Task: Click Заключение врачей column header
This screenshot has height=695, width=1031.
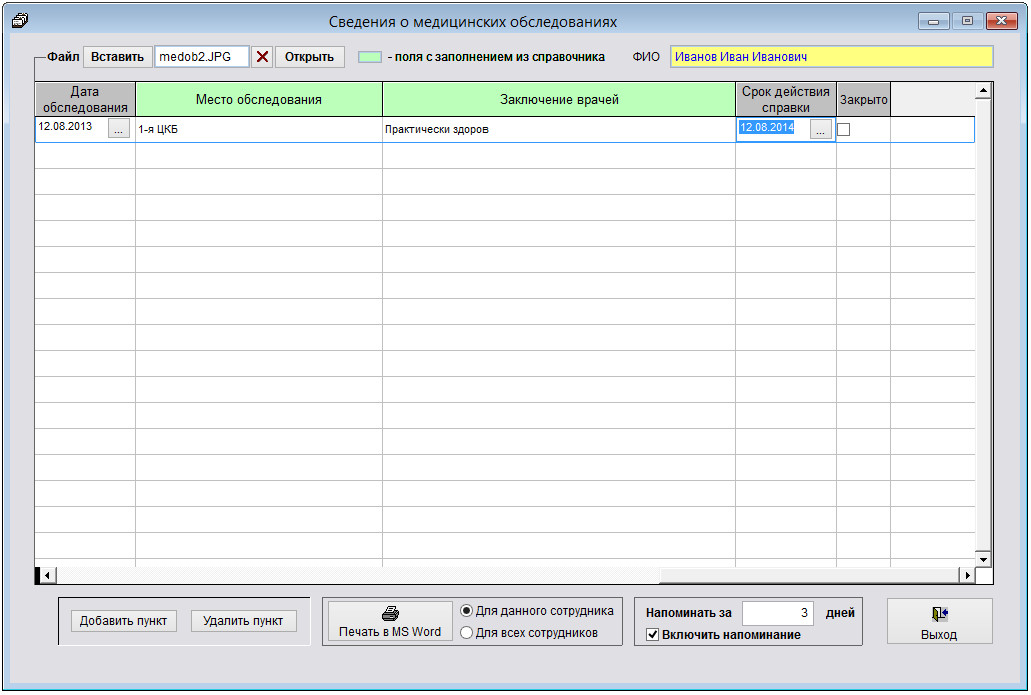Action: 559,99
